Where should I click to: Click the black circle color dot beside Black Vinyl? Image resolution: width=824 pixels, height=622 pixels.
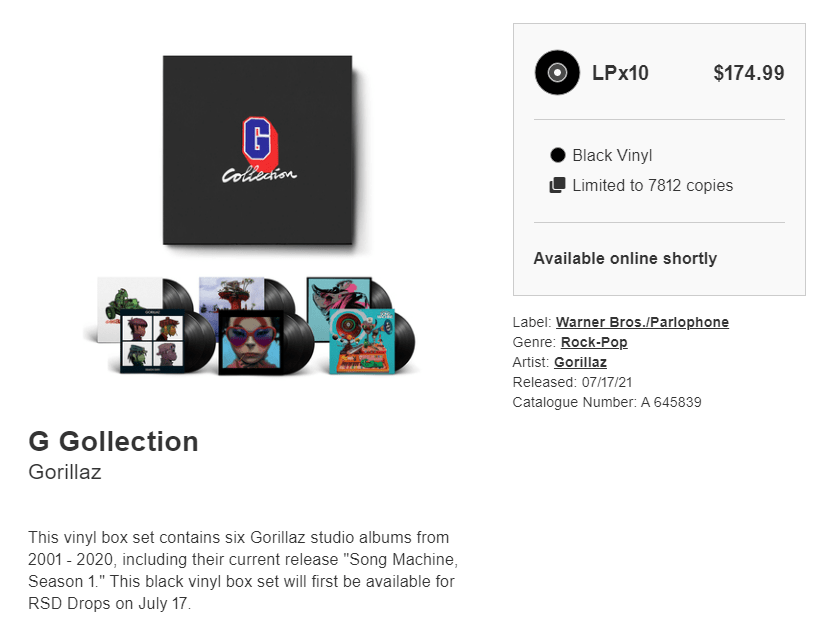click(x=558, y=155)
